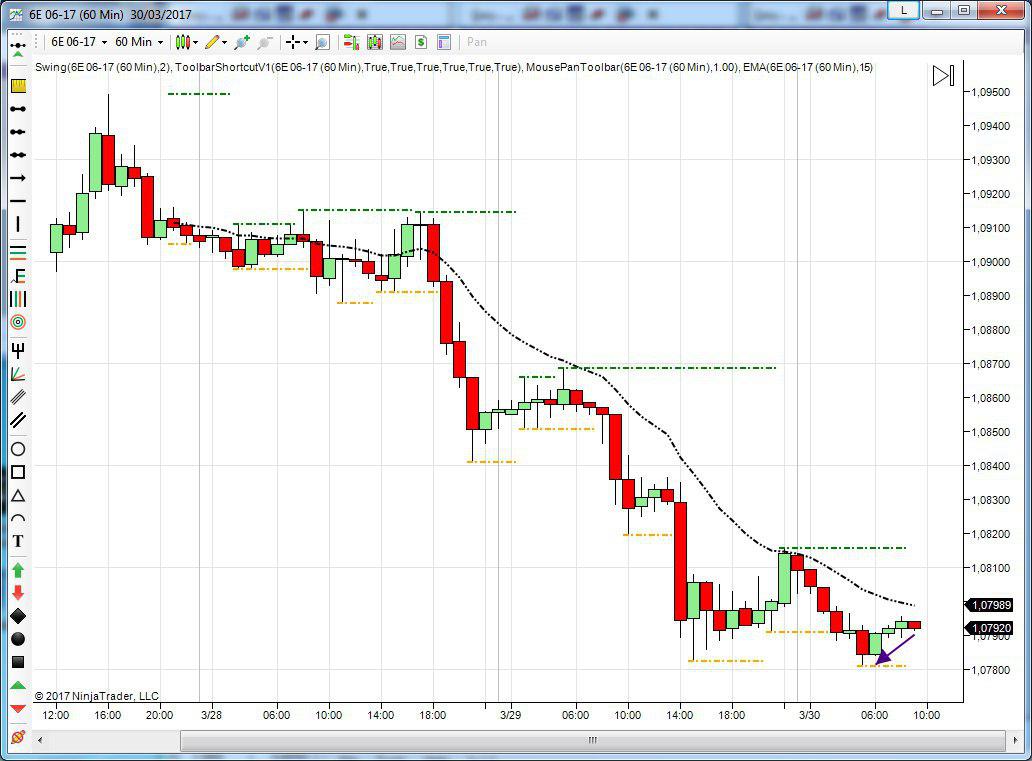The image size is (1032, 761).
Task: Open the chart Properties icon
Action: pos(444,42)
